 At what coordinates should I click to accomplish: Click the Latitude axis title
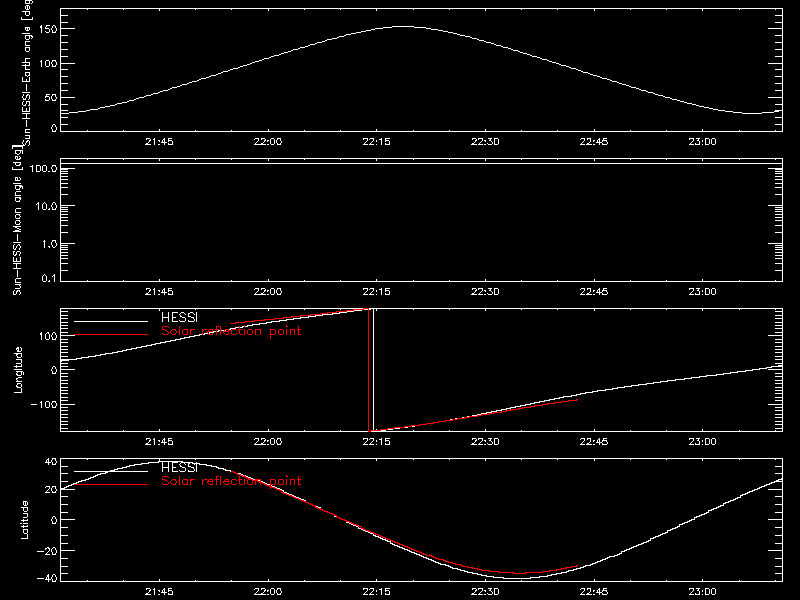click(x=24, y=520)
